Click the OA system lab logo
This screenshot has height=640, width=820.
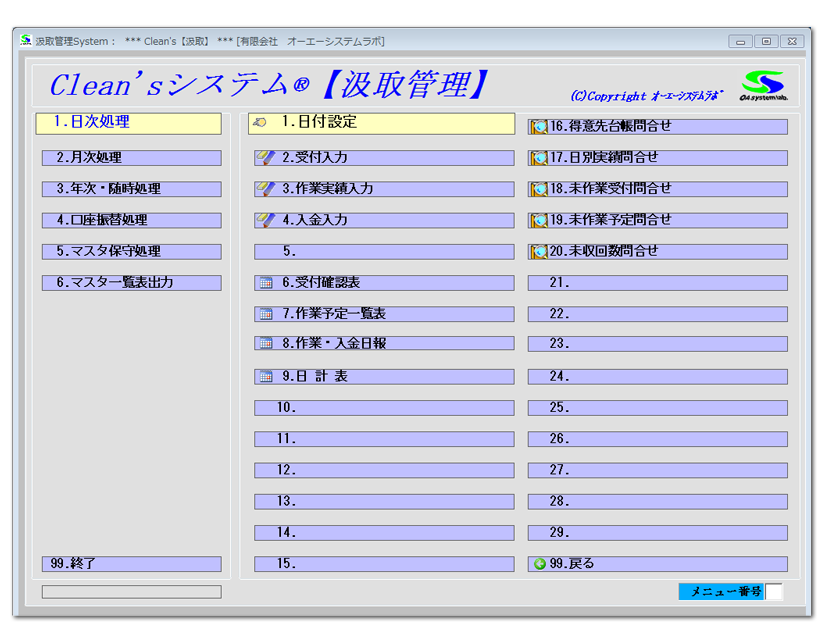763,85
